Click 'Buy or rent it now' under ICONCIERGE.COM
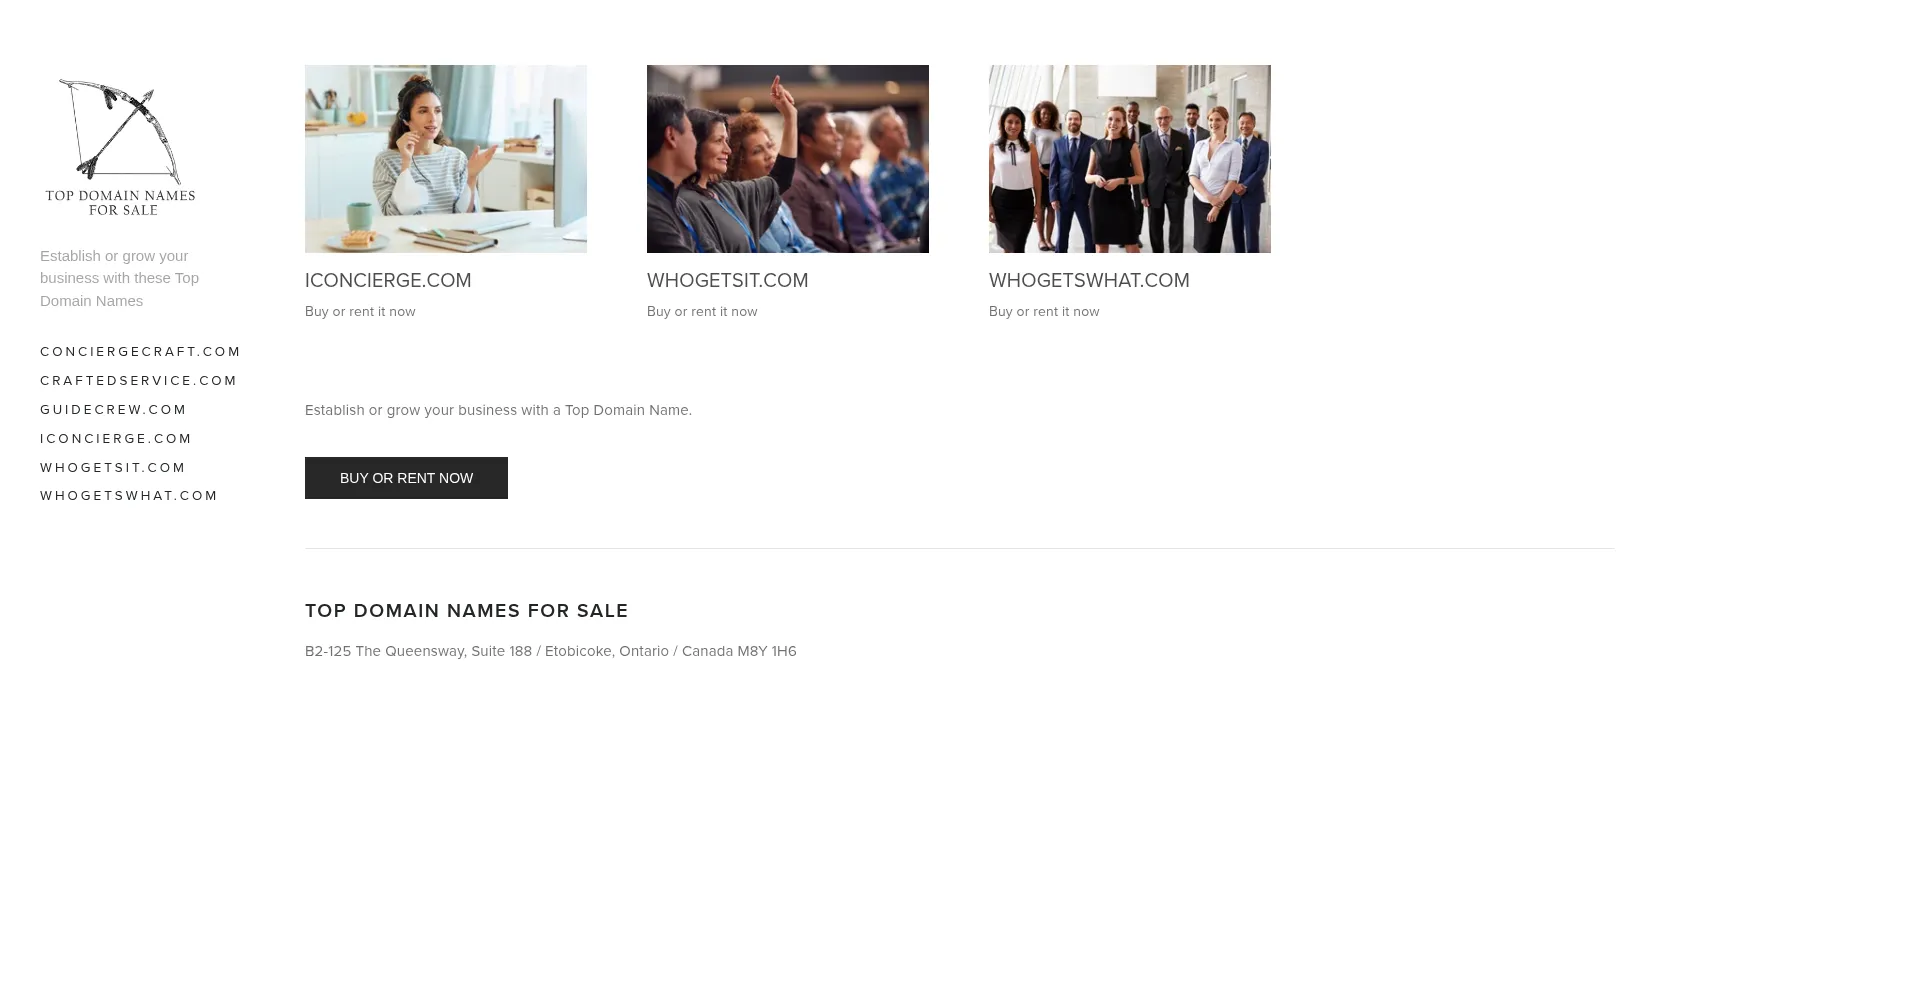The width and height of the screenshot is (1920, 993). click(x=360, y=312)
